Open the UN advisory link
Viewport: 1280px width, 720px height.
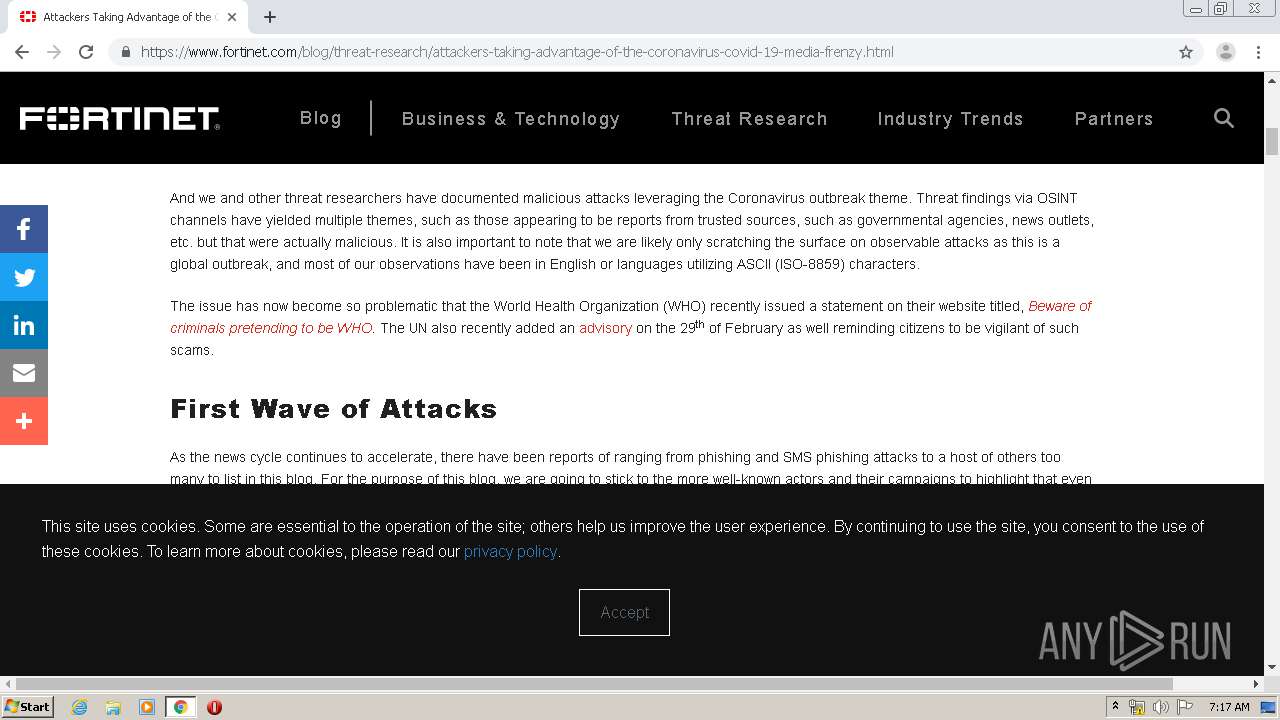[605, 328]
